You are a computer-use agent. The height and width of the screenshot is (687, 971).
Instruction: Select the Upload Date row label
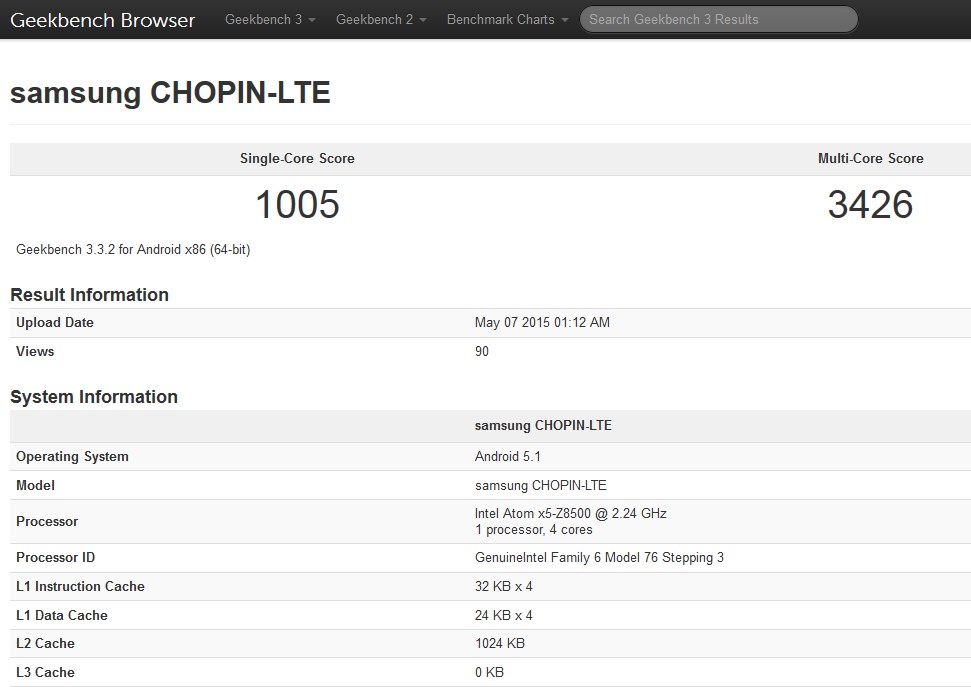(55, 323)
